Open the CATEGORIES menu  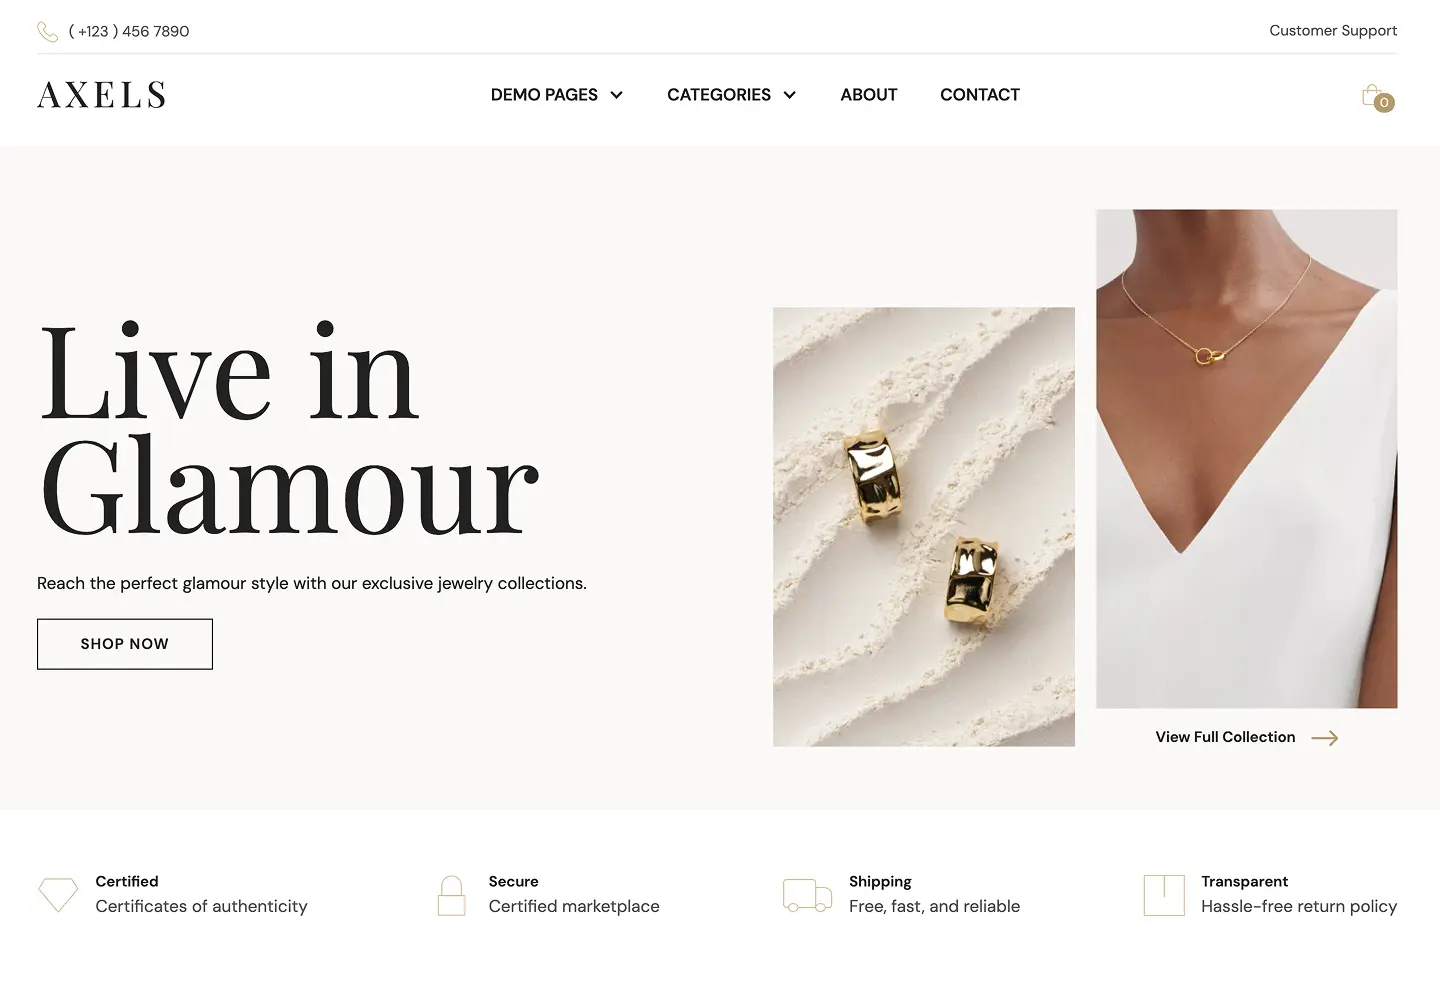(x=719, y=95)
